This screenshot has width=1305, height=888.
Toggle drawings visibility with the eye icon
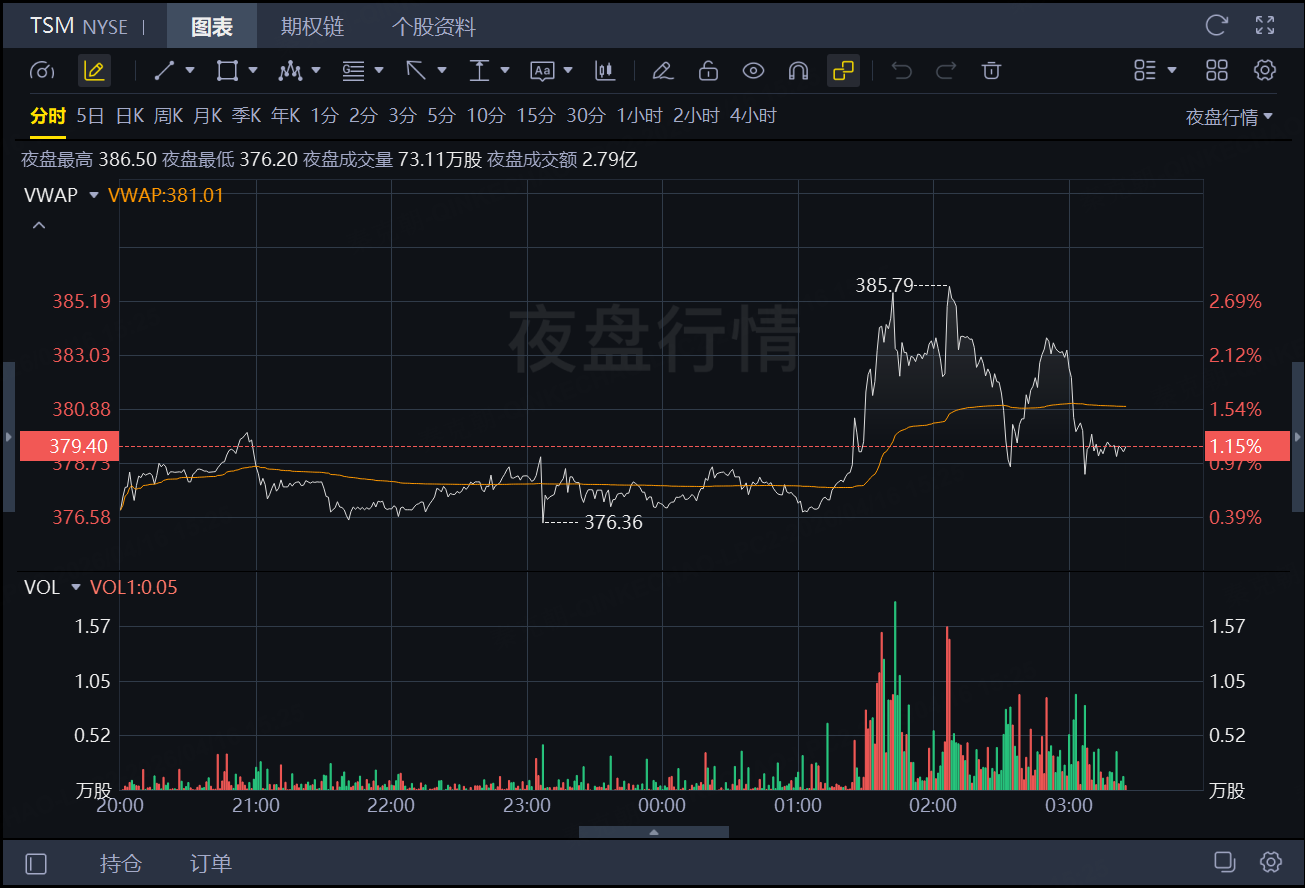click(x=753, y=71)
